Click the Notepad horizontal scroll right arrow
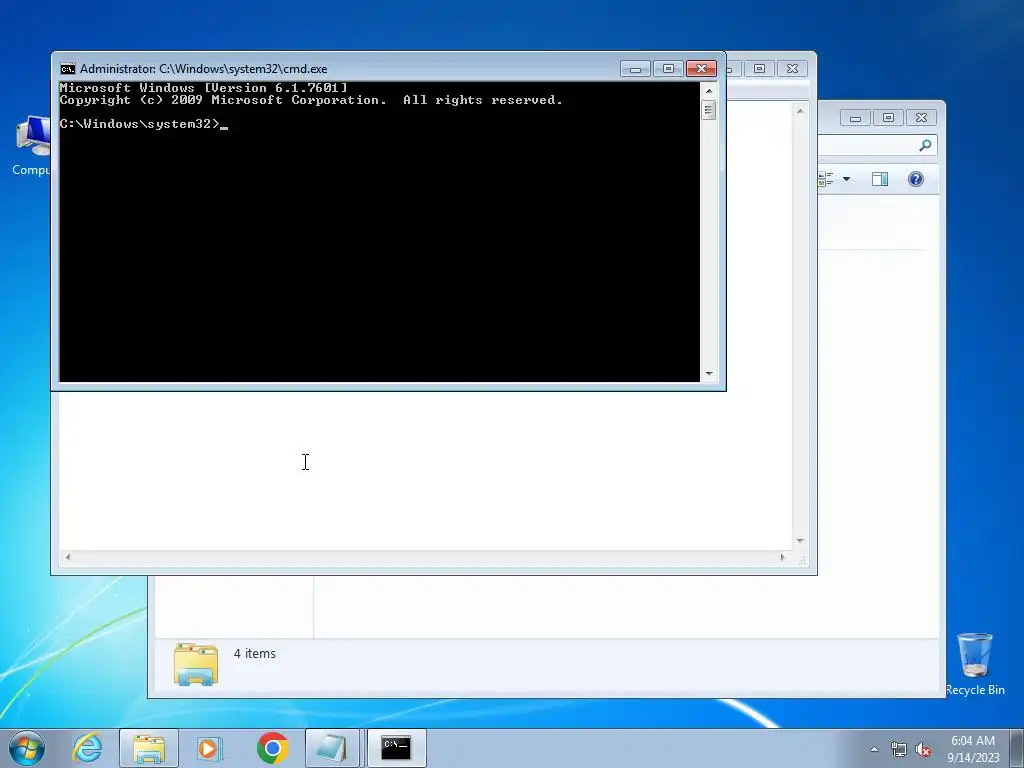This screenshot has height=768, width=1024. point(783,557)
